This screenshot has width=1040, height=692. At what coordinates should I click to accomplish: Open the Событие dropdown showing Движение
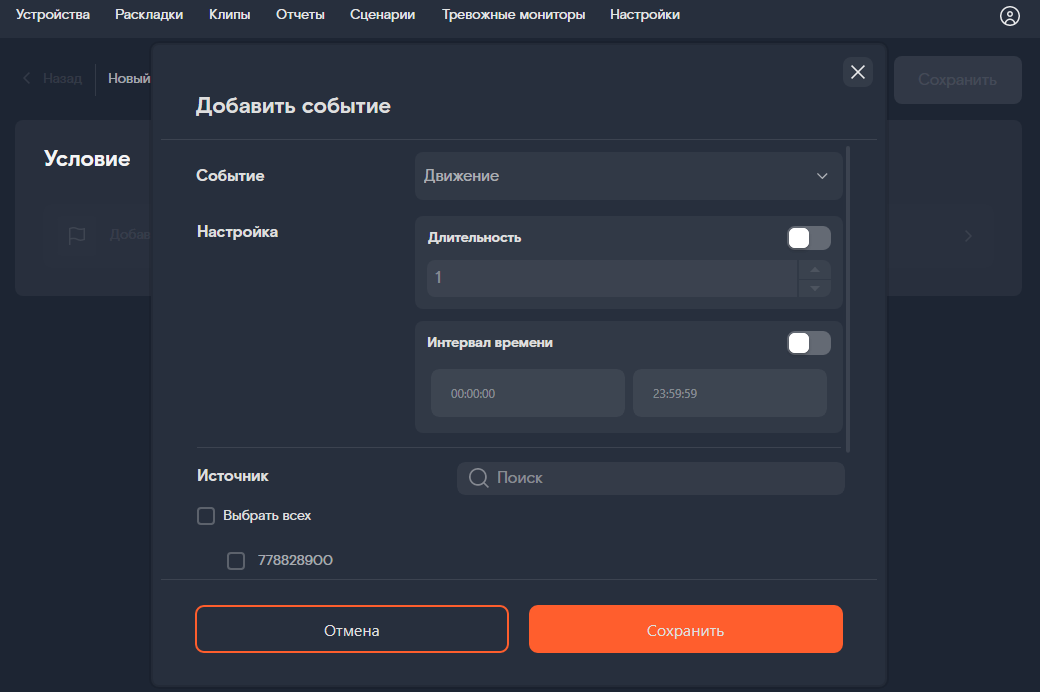tap(628, 175)
